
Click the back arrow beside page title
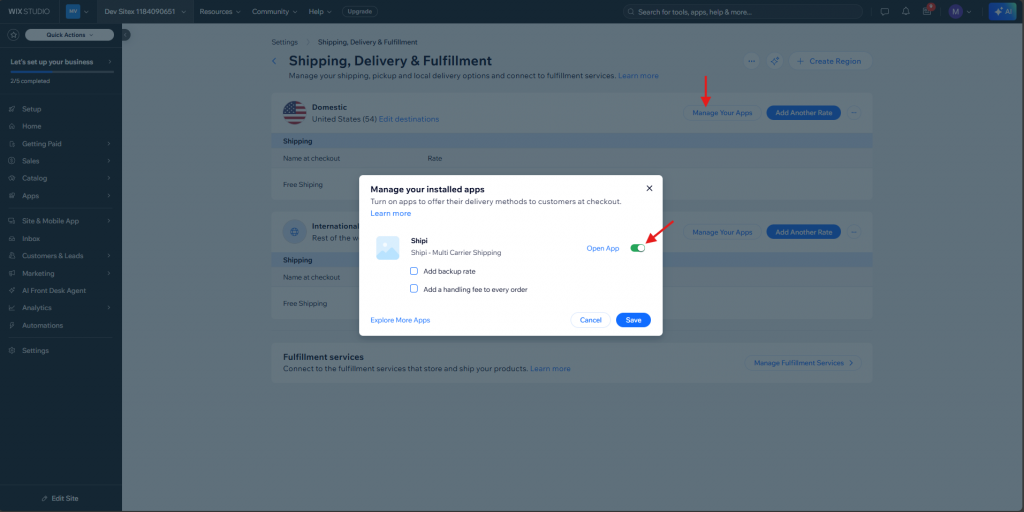[275, 62]
